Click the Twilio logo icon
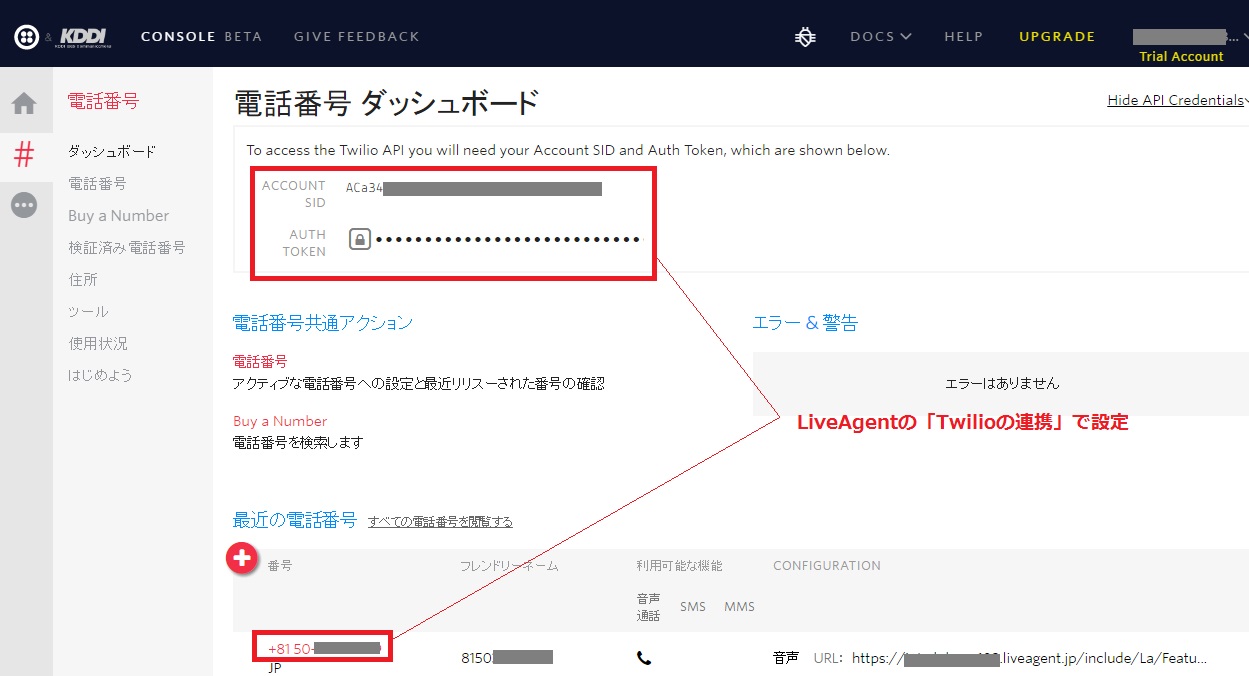1249x676 pixels. pyautogui.click(x=26, y=37)
